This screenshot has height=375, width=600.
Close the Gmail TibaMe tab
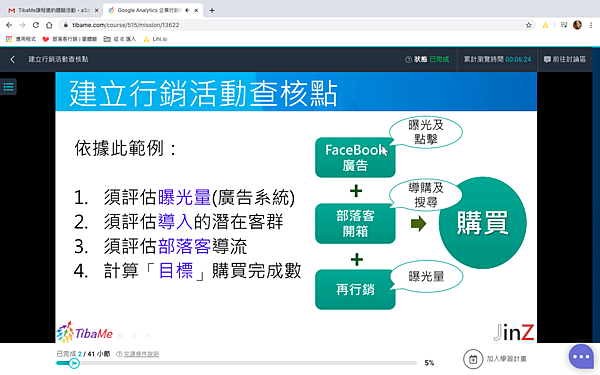point(96,10)
